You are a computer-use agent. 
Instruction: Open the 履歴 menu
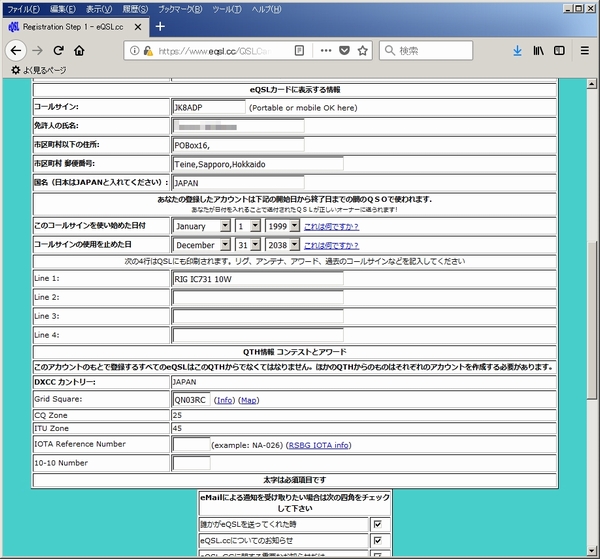tap(135, 9)
